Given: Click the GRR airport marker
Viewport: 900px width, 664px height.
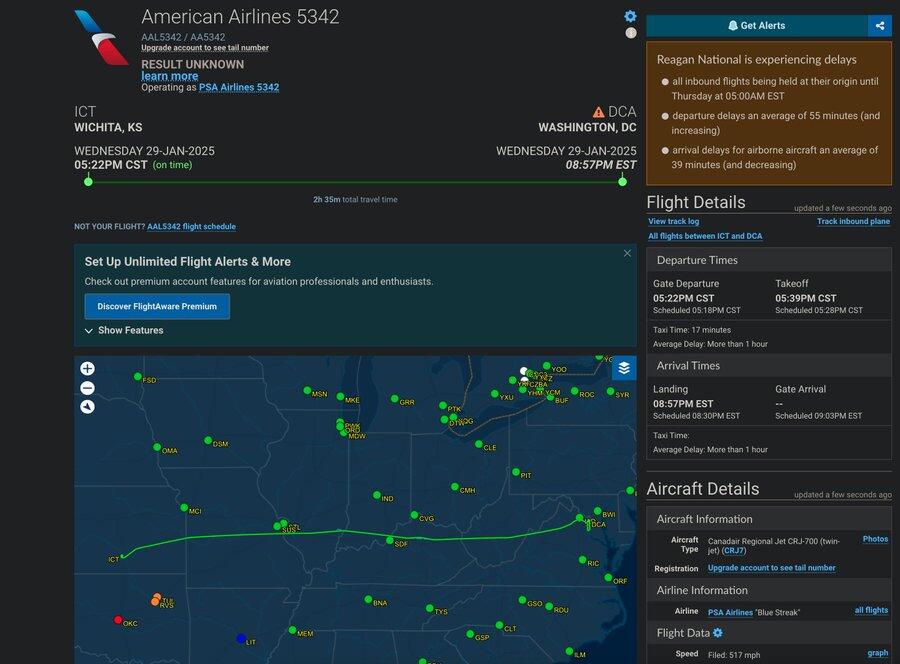Looking at the screenshot, I should coord(394,398).
